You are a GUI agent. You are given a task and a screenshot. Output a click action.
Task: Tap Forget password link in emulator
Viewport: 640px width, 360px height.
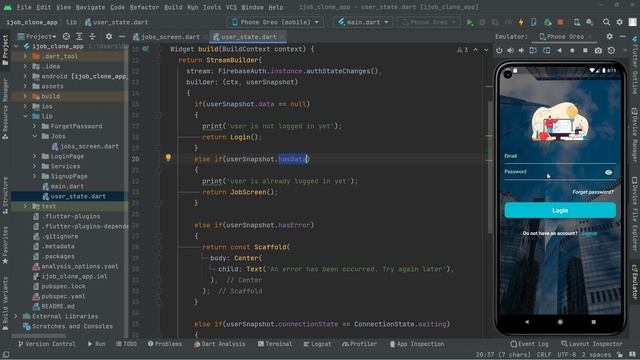click(593, 192)
